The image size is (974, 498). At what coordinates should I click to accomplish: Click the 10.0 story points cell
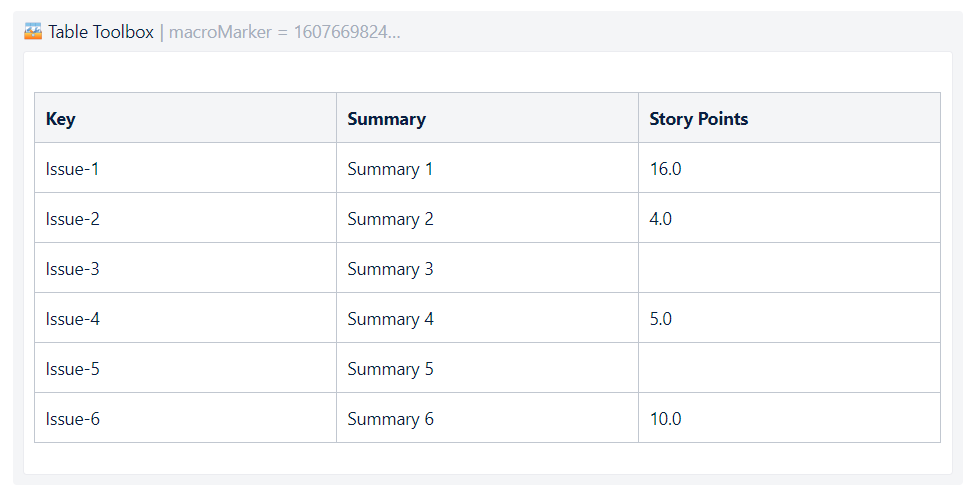click(789, 418)
